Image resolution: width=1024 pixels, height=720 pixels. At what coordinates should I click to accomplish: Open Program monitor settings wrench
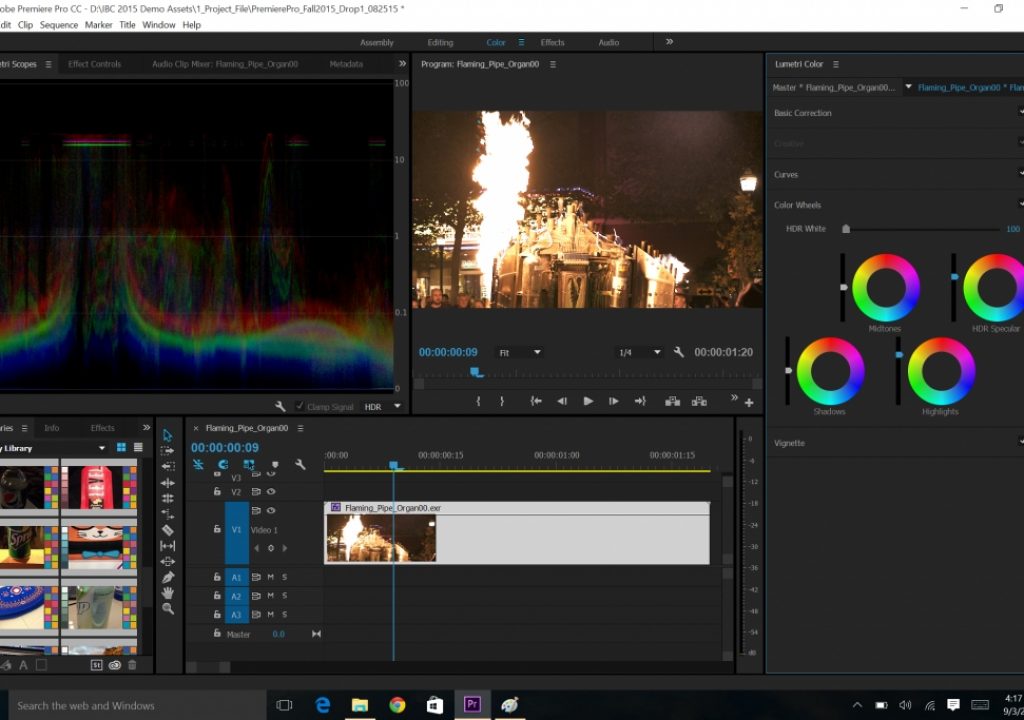point(679,352)
